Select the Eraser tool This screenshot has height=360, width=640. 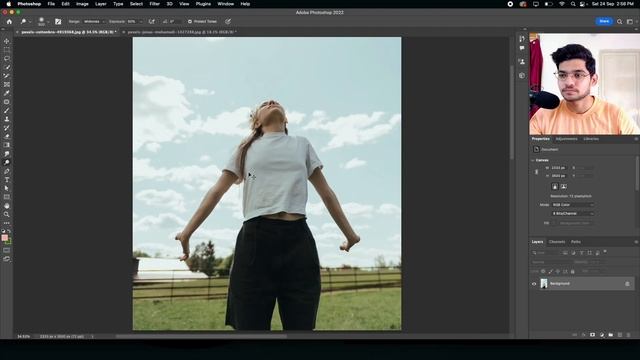(x=7, y=136)
